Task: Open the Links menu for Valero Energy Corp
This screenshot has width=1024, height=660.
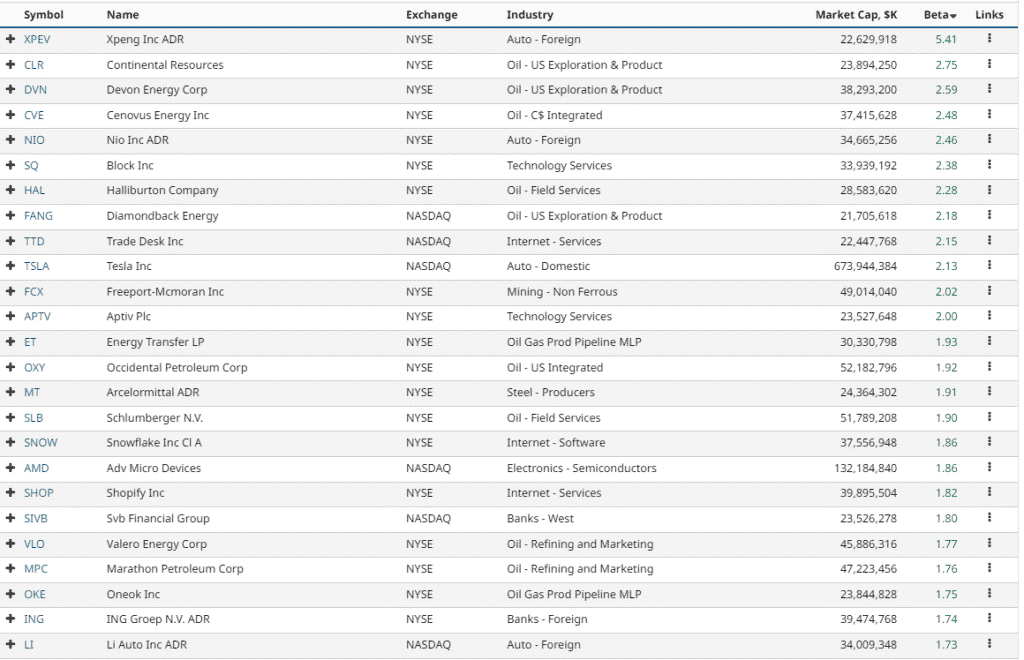Action: tap(989, 544)
